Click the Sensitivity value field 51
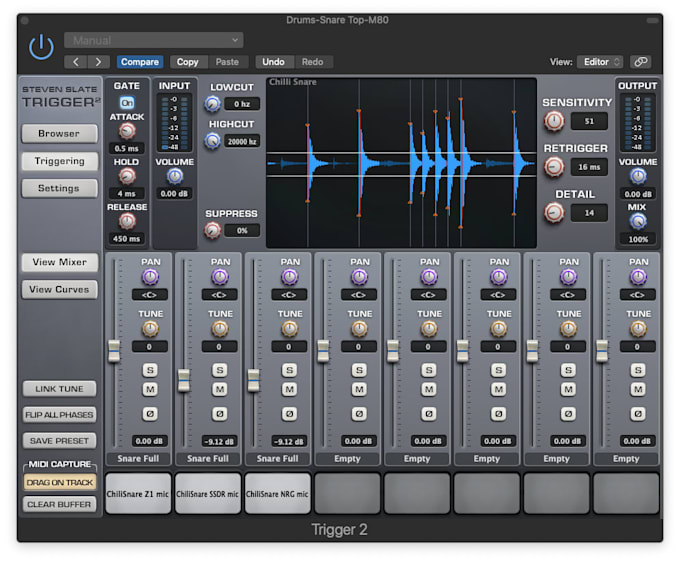The image size is (680, 562). point(589,121)
